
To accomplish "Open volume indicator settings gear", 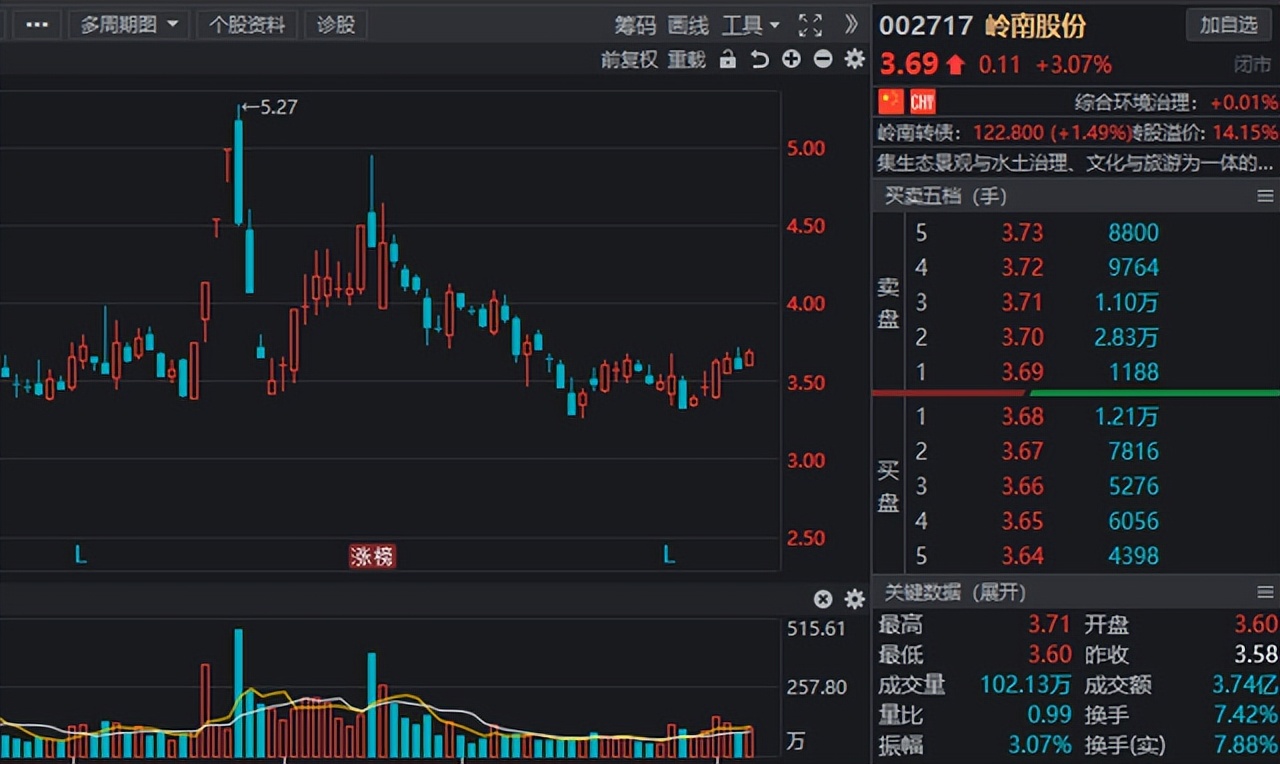I will click(x=852, y=599).
